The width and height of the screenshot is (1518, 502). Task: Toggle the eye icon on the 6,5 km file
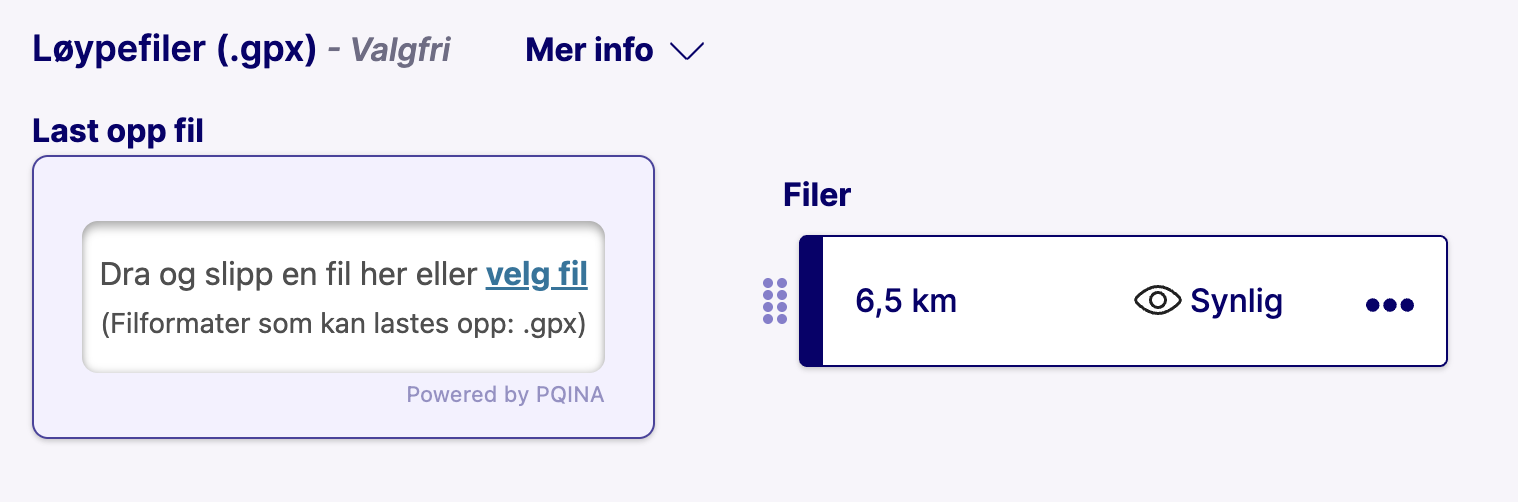click(1158, 301)
